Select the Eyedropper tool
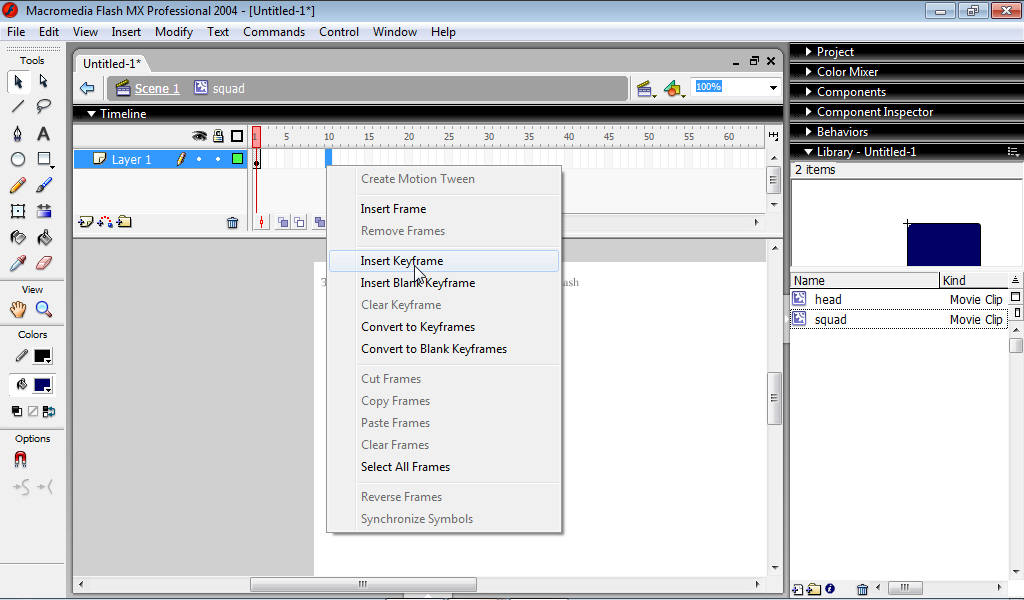Screen dimensions: 1024x600 tap(18, 263)
